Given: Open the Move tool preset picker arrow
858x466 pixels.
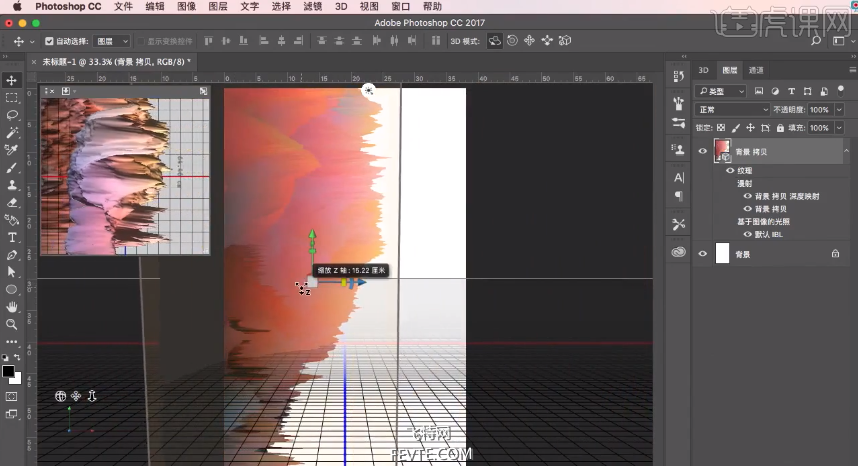Looking at the screenshot, I should coord(32,42).
